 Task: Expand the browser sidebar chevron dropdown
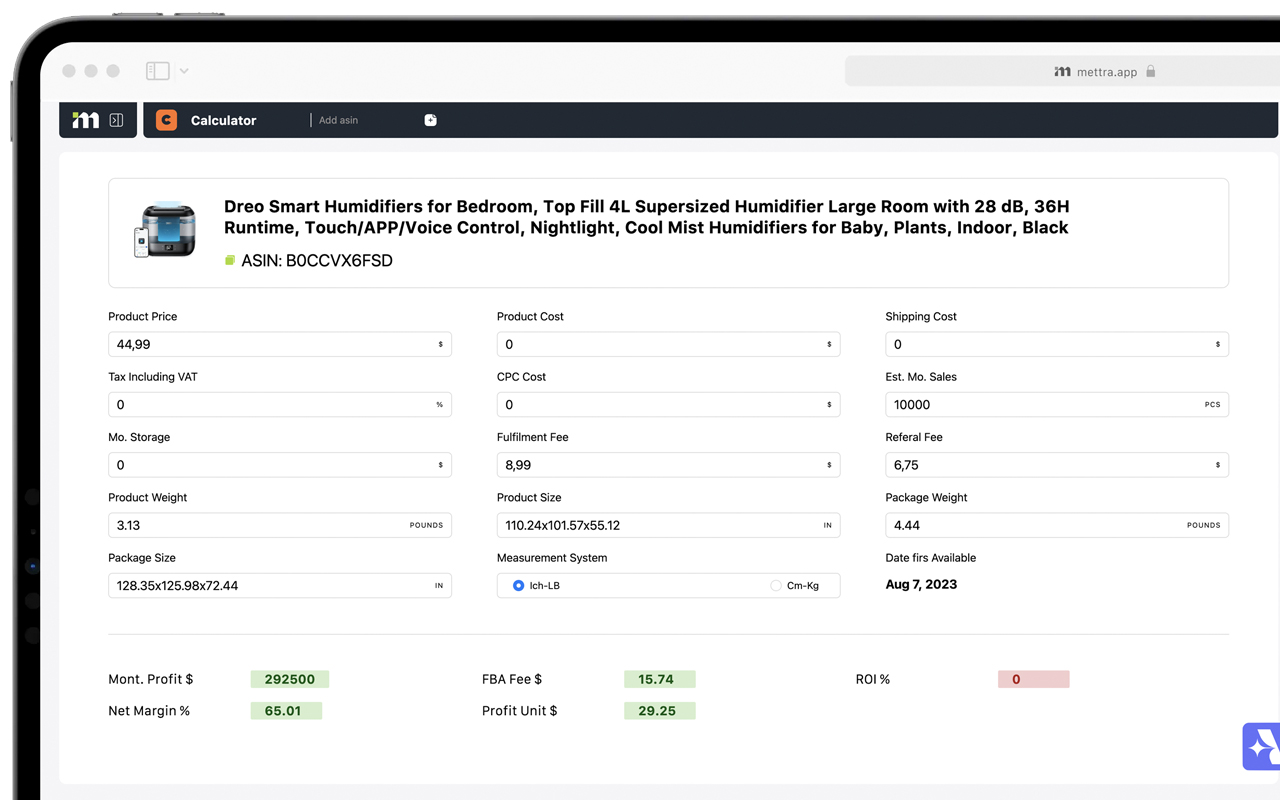point(184,71)
